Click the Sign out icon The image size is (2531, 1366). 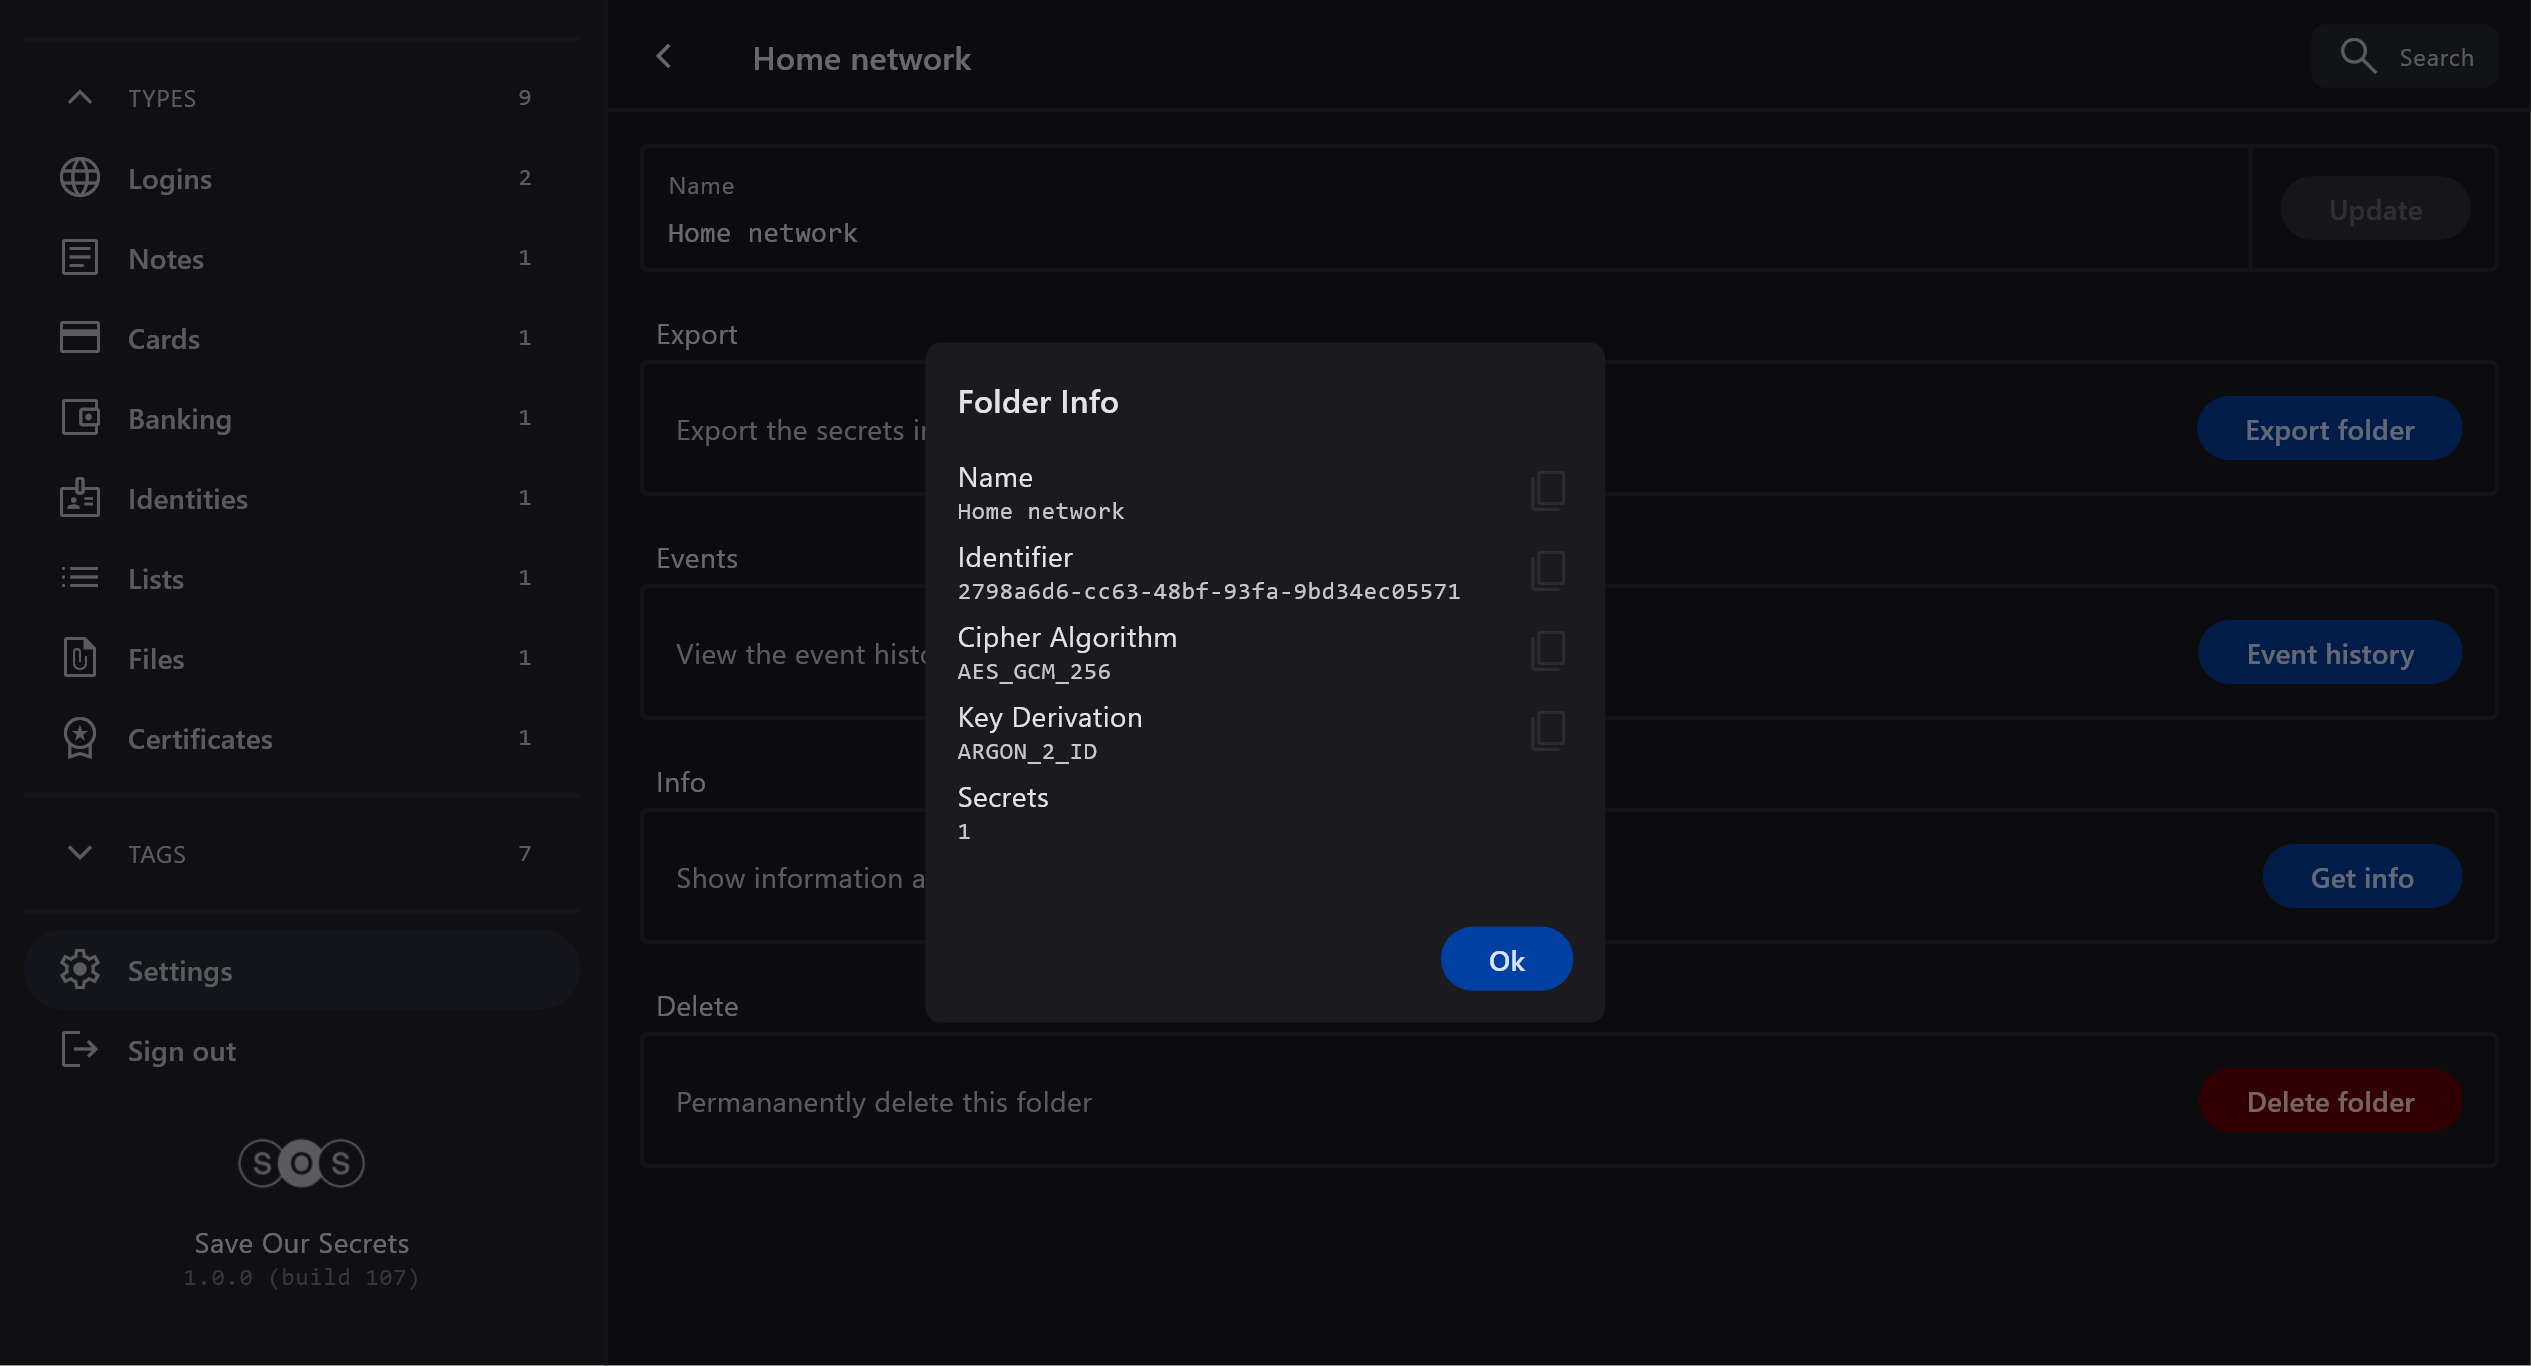tap(80, 1050)
